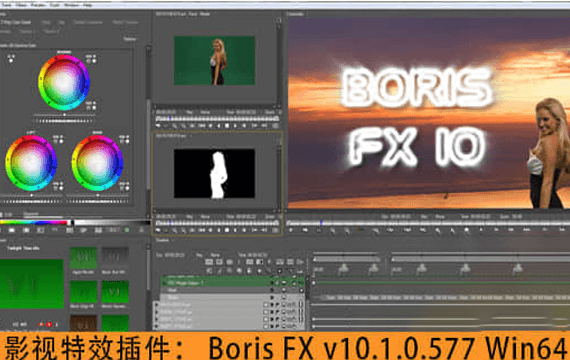570x360 pixels.
Task: Click the green circular icon beside gradient toolbar
Action: [x=127, y=230]
